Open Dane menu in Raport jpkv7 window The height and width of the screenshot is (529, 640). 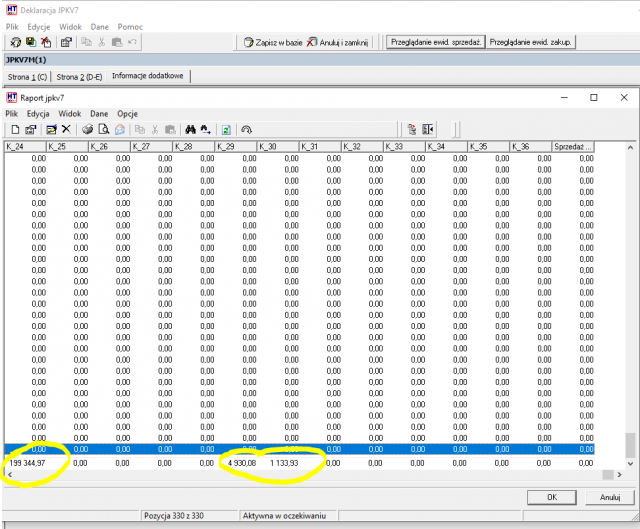point(99,113)
